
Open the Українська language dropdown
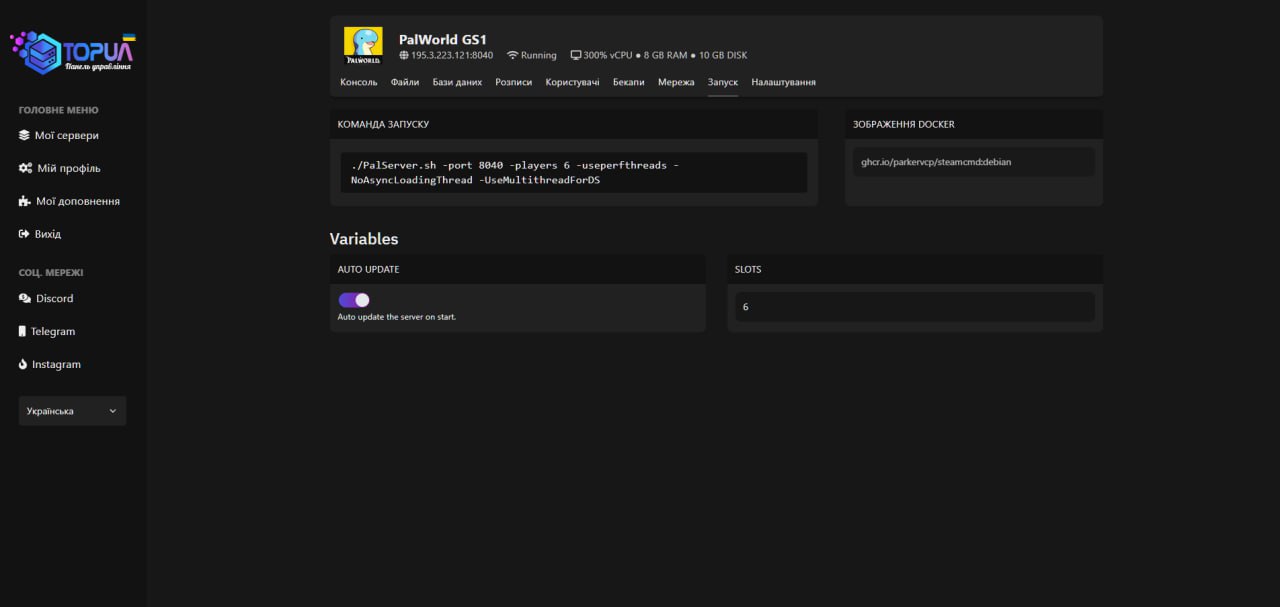tap(72, 411)
